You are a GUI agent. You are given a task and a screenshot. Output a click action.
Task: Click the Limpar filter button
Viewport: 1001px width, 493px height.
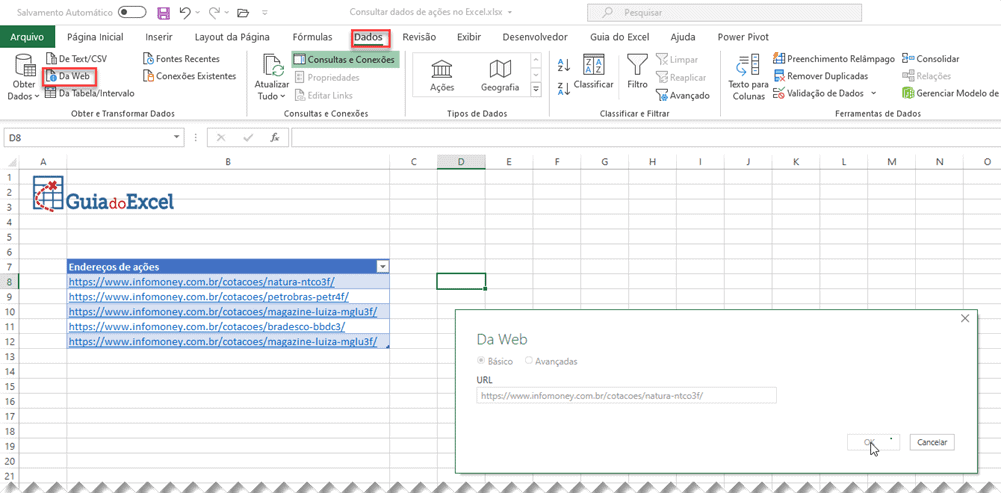[x=677, y=59]
